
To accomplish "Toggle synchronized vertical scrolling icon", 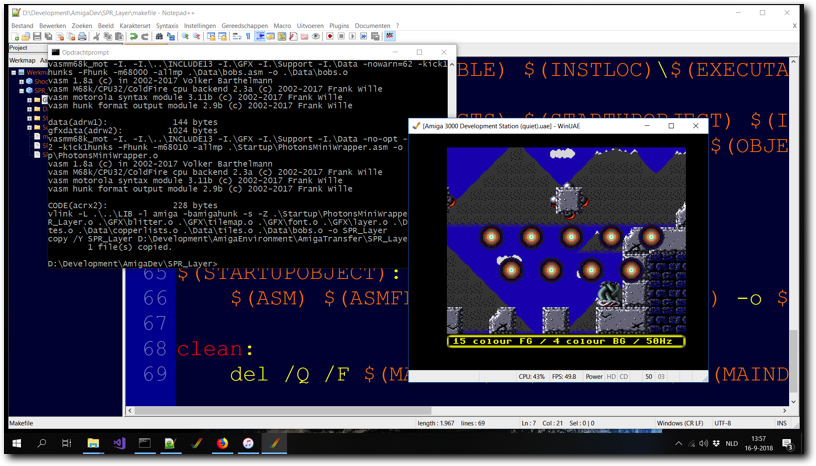I will 211,36.
